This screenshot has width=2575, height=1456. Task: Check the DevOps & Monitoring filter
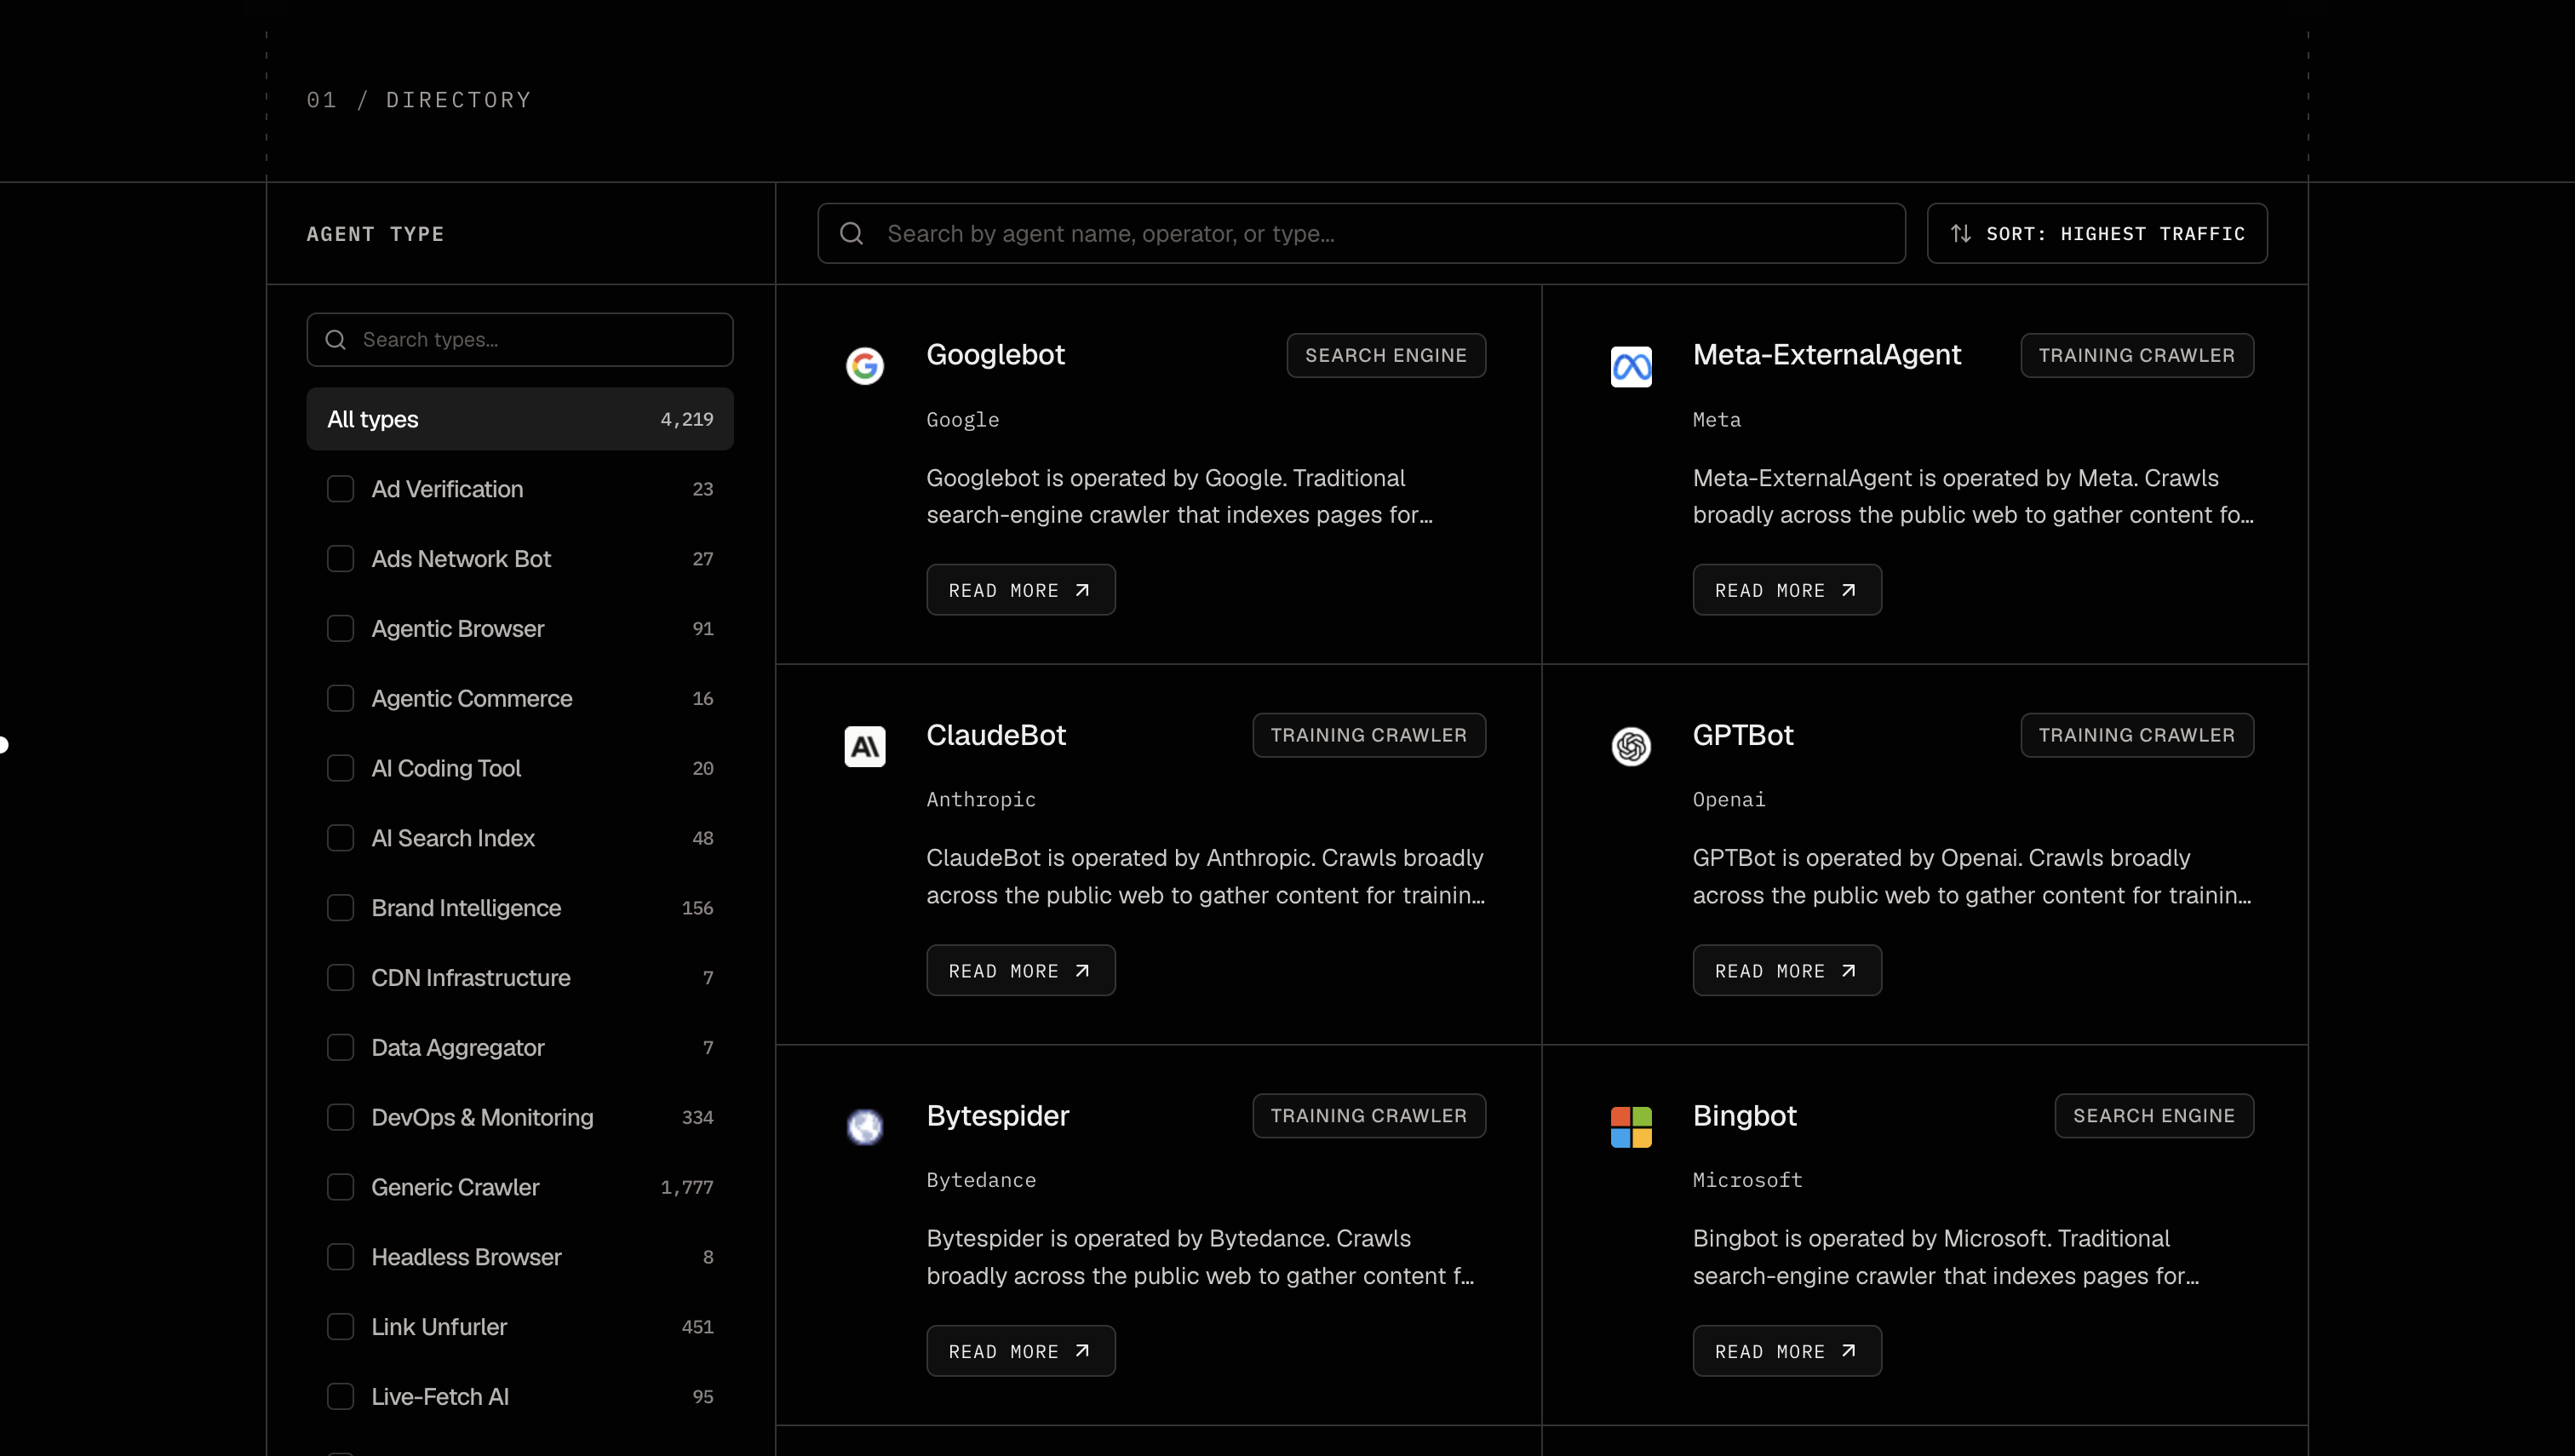[x=340, y=1117]
